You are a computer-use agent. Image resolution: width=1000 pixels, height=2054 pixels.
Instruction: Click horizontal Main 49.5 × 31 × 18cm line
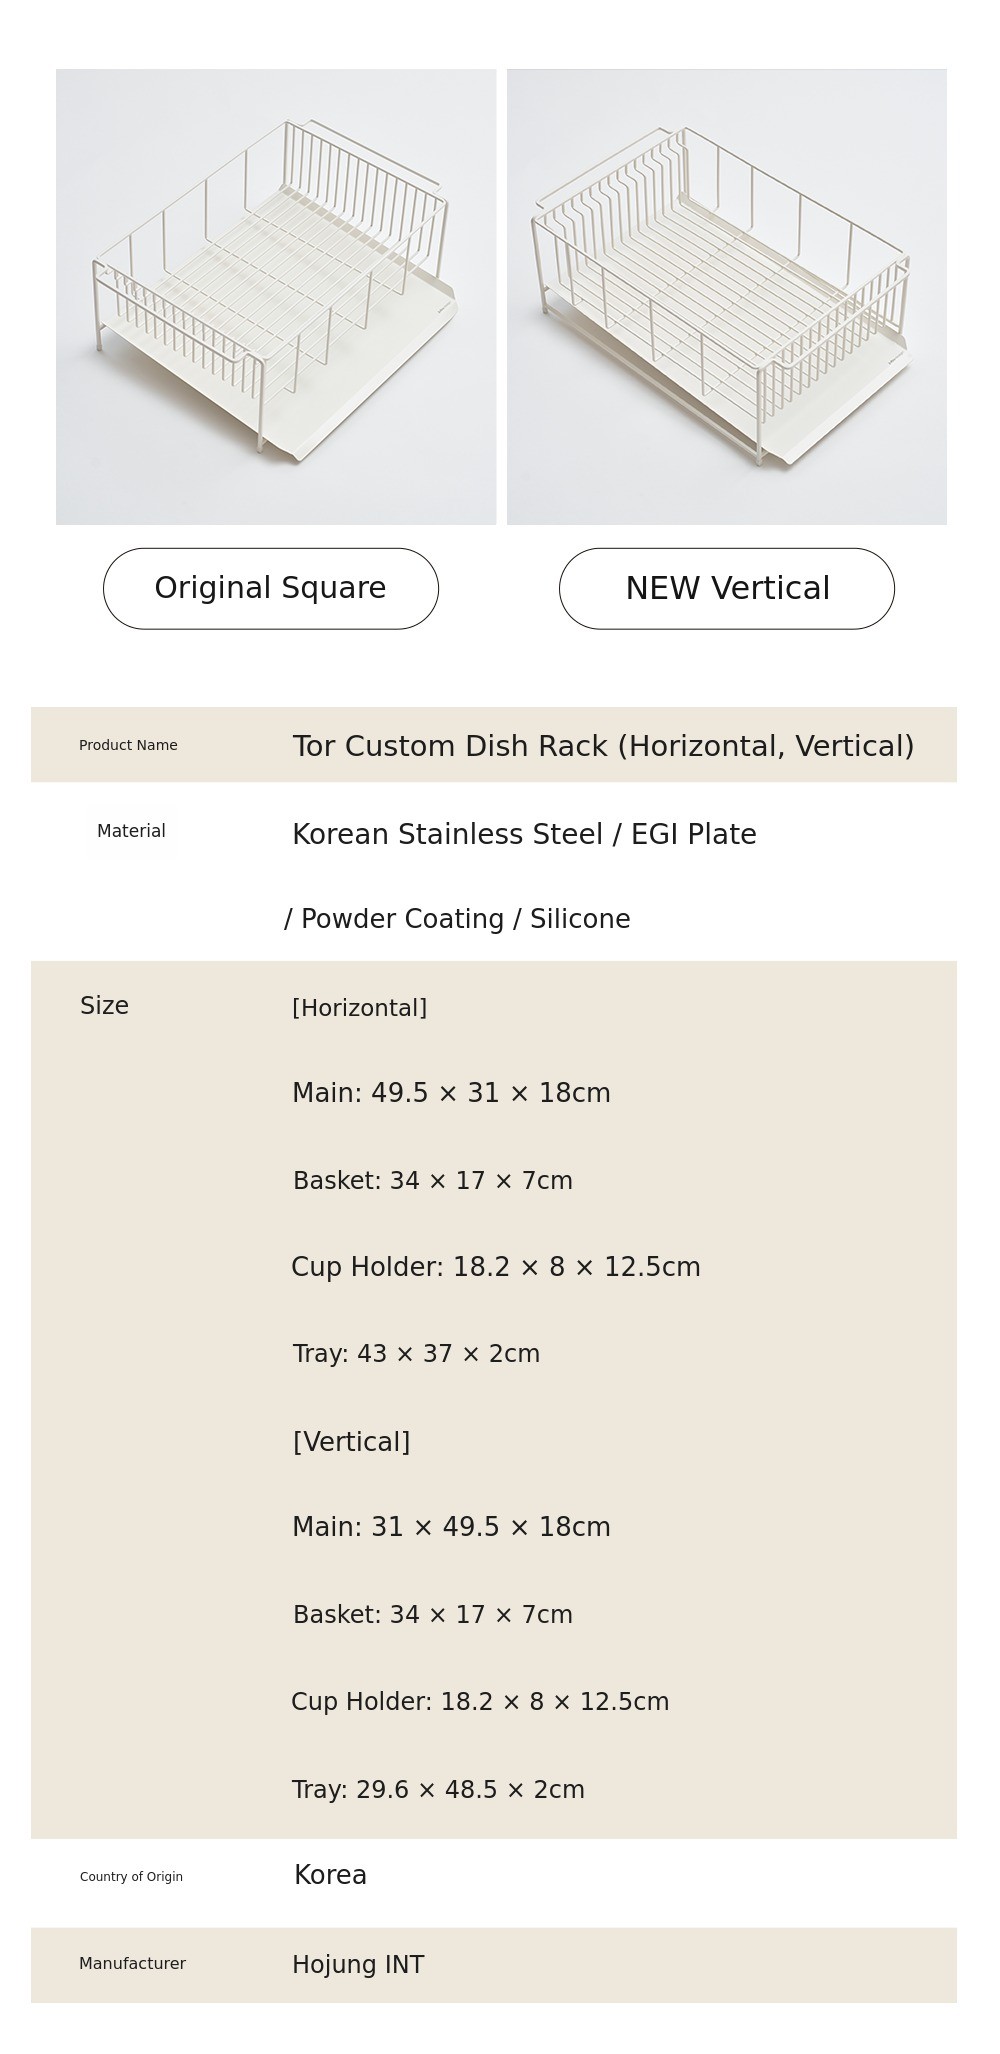[x=451, y=1093]
